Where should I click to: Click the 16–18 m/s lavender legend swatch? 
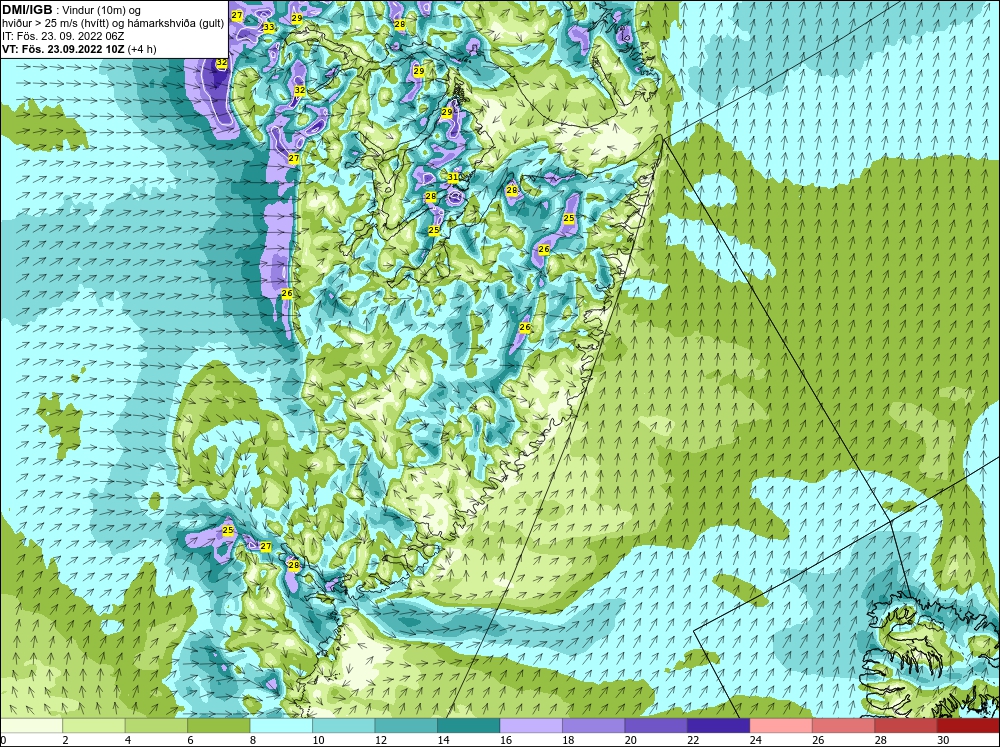point(531,725)
